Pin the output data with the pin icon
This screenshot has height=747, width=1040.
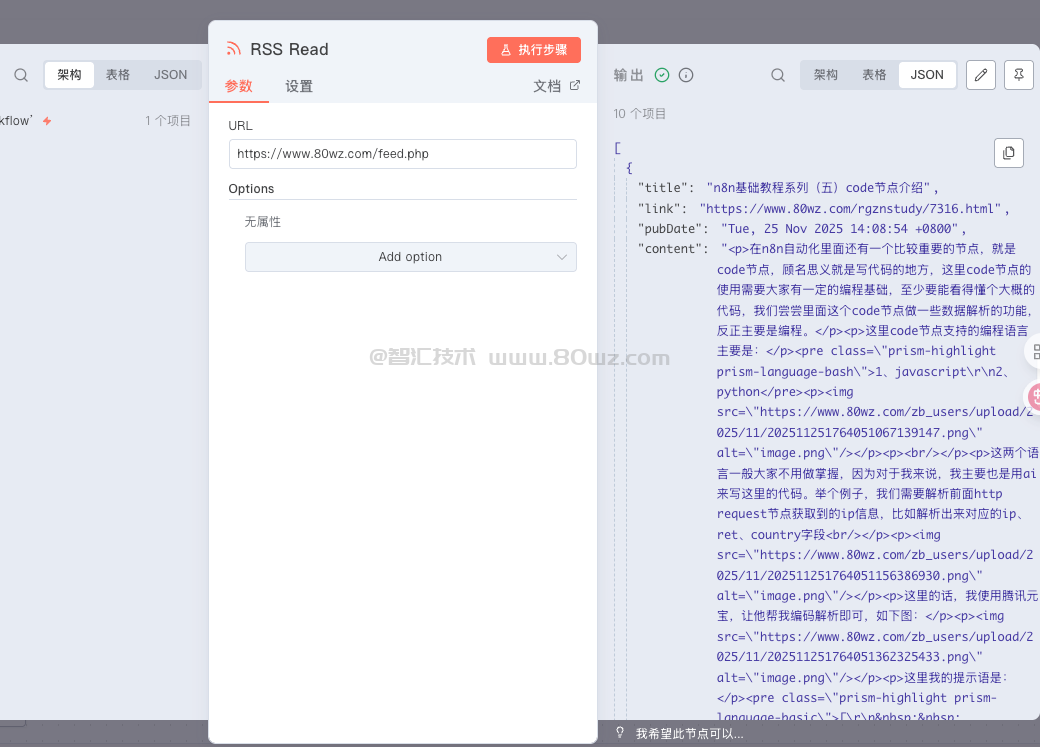click(x=1018, y=75)
